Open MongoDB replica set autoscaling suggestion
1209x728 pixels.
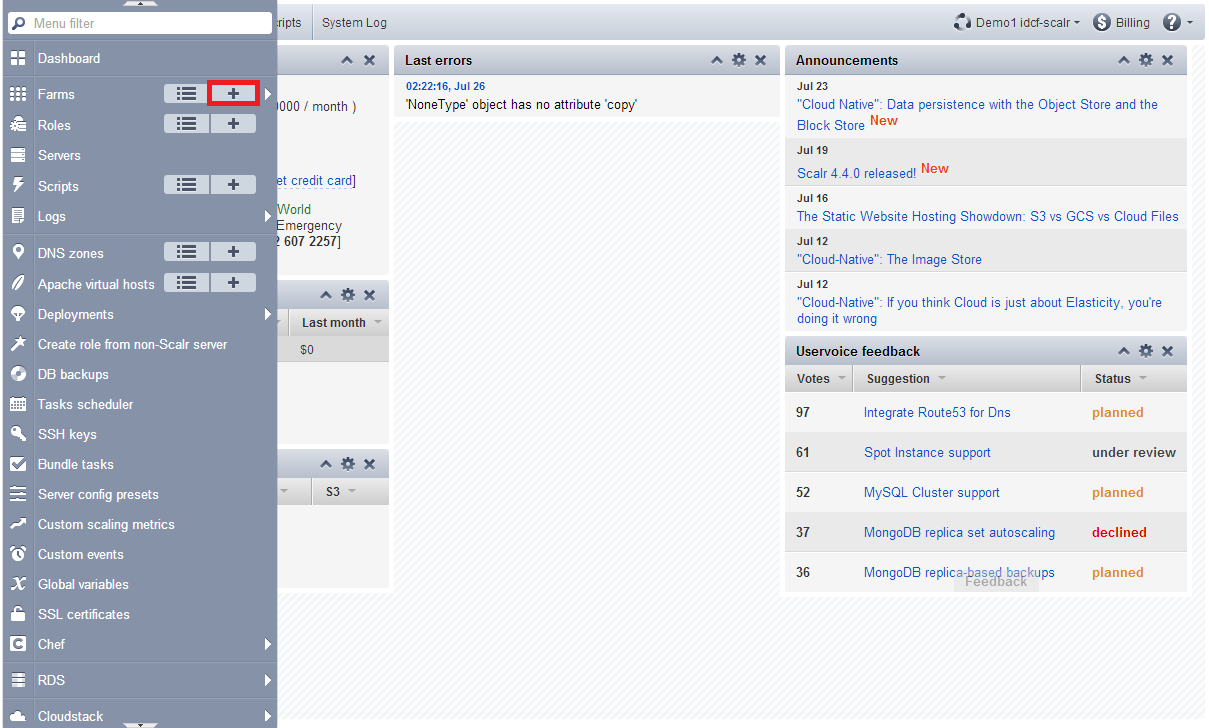click(959, 532)
